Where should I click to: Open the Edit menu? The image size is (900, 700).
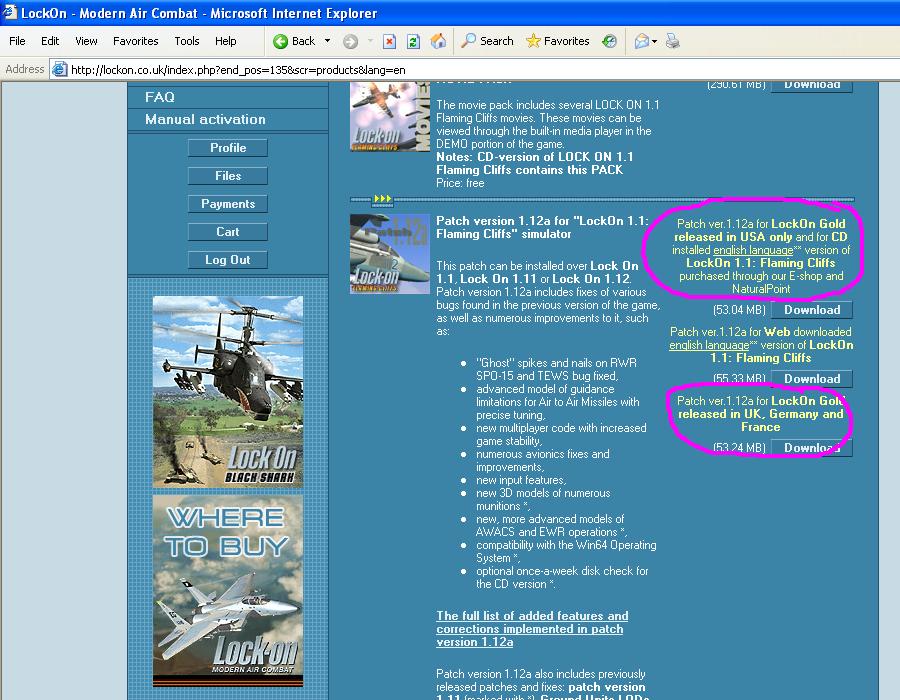50,41
